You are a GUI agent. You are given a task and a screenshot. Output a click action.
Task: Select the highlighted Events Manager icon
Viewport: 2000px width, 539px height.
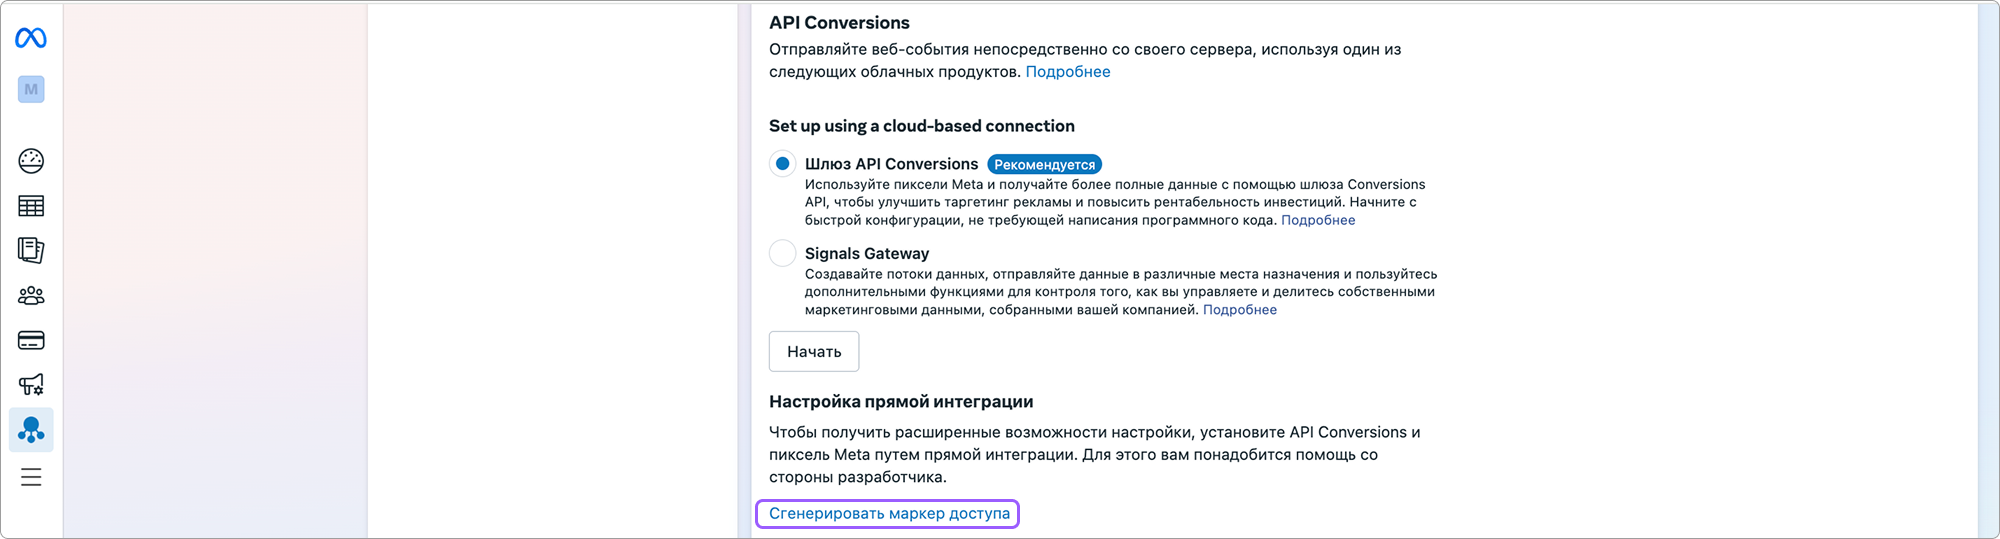click(x=31, y=430)
